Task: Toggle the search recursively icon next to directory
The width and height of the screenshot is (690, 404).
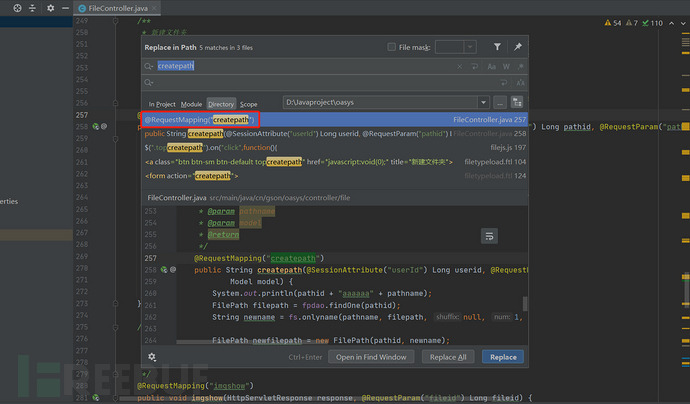Action: (517, 102)
